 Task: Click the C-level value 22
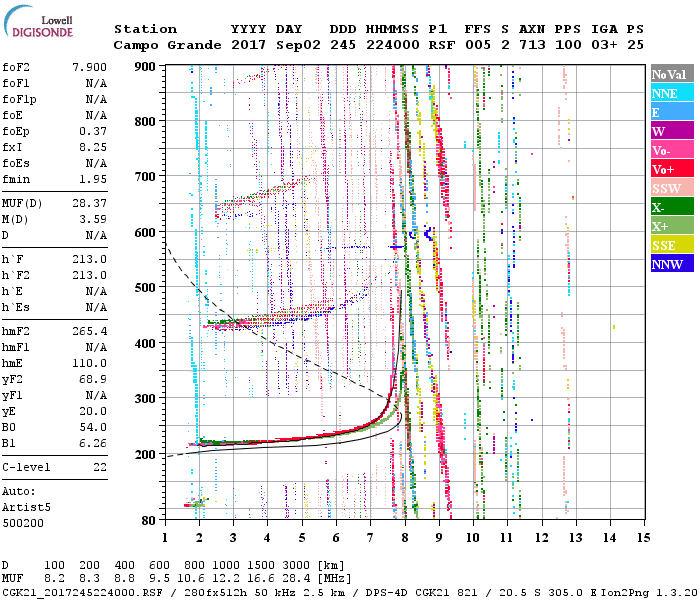click(x=99, y=466)
